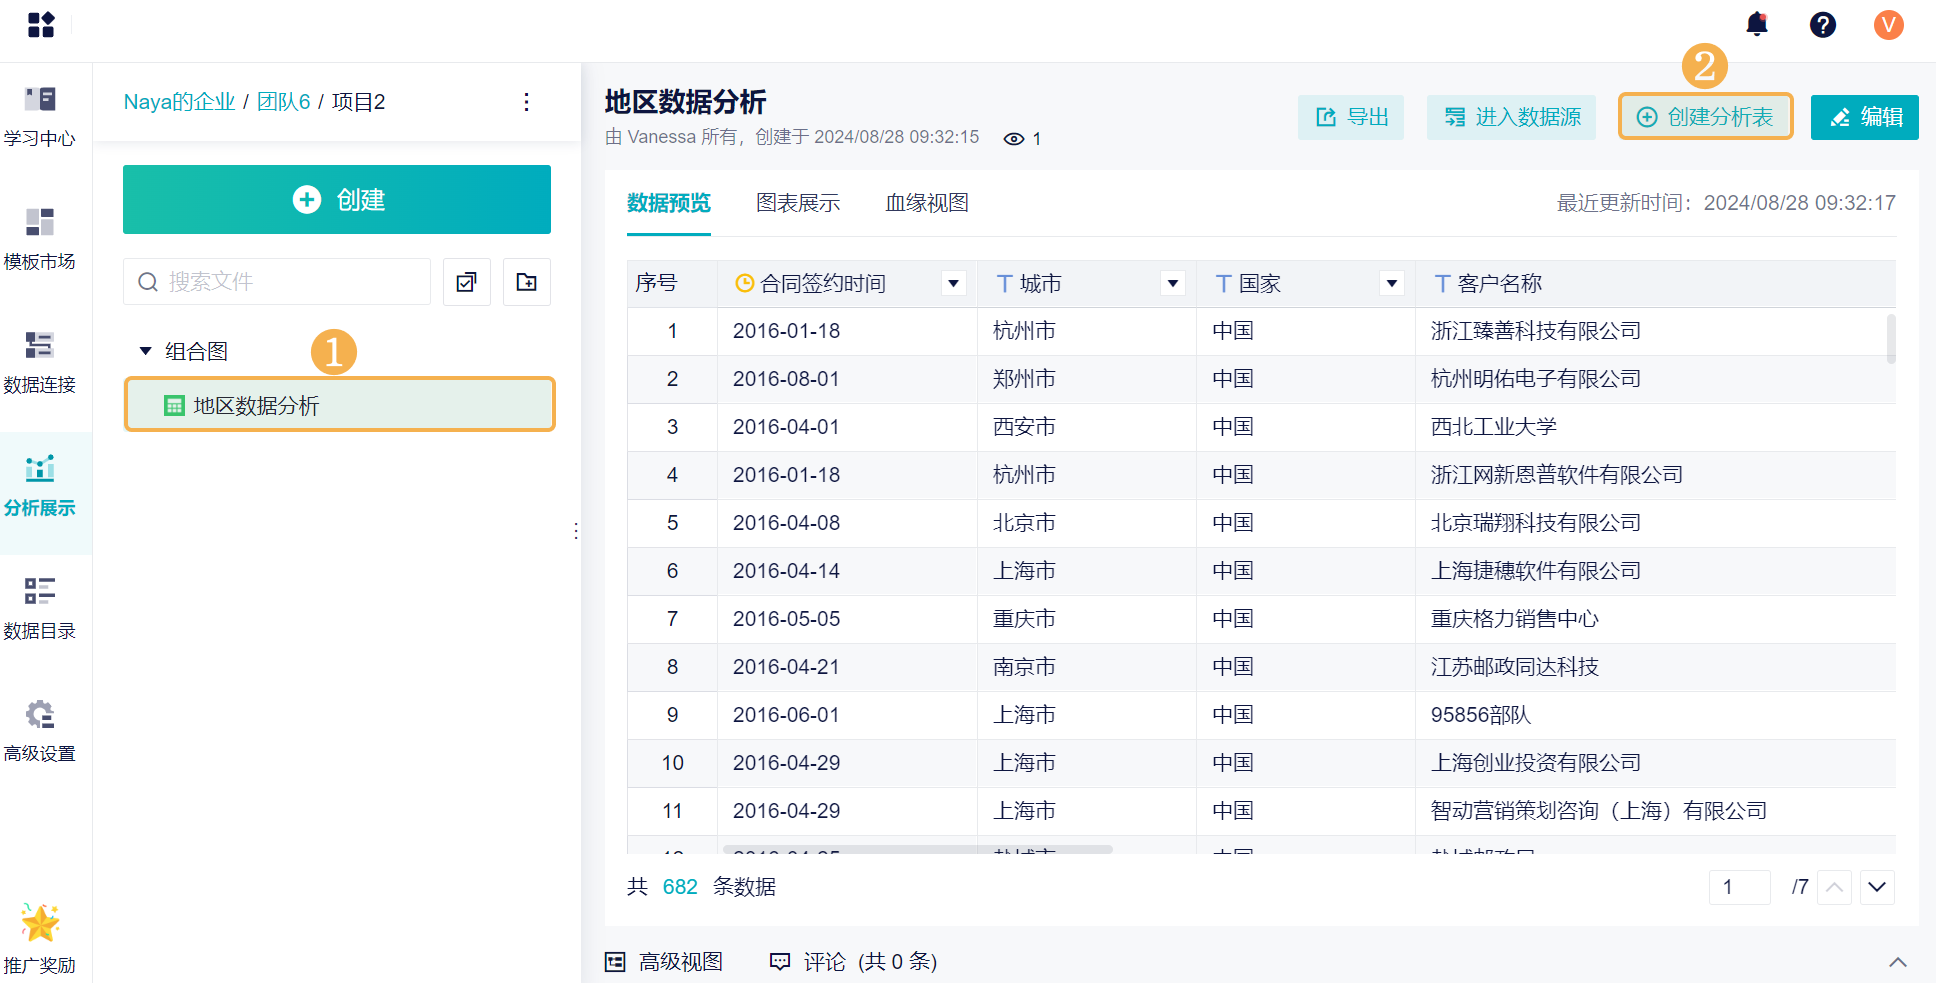Open 评论 (共 0 条) section
Image resolution: width=1936 pixels, height=983 pixels.
(x=853, y=962)
